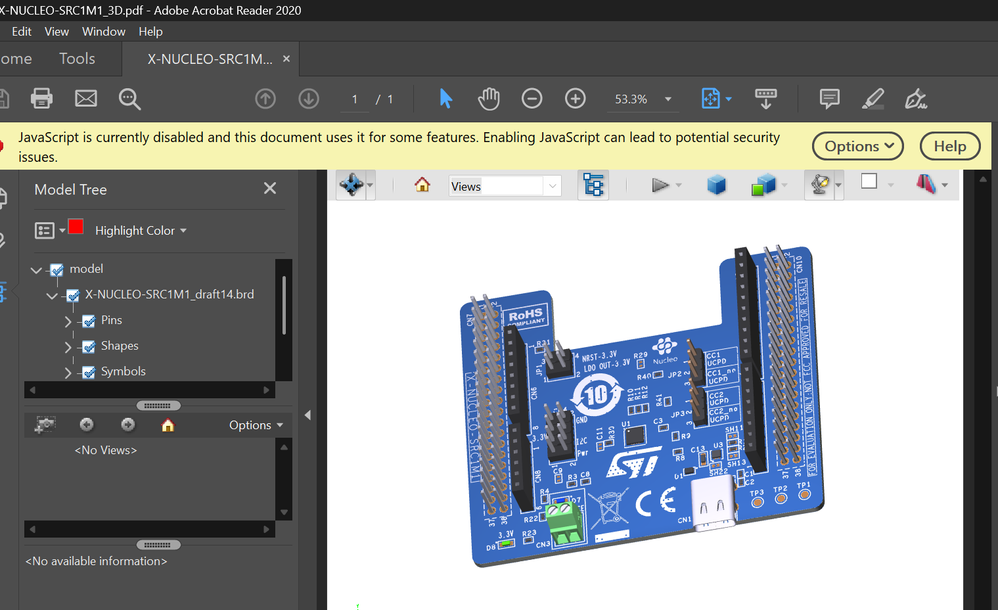Click the red highlight color swatch
The image size is (998, 610).
pos(76,227)
